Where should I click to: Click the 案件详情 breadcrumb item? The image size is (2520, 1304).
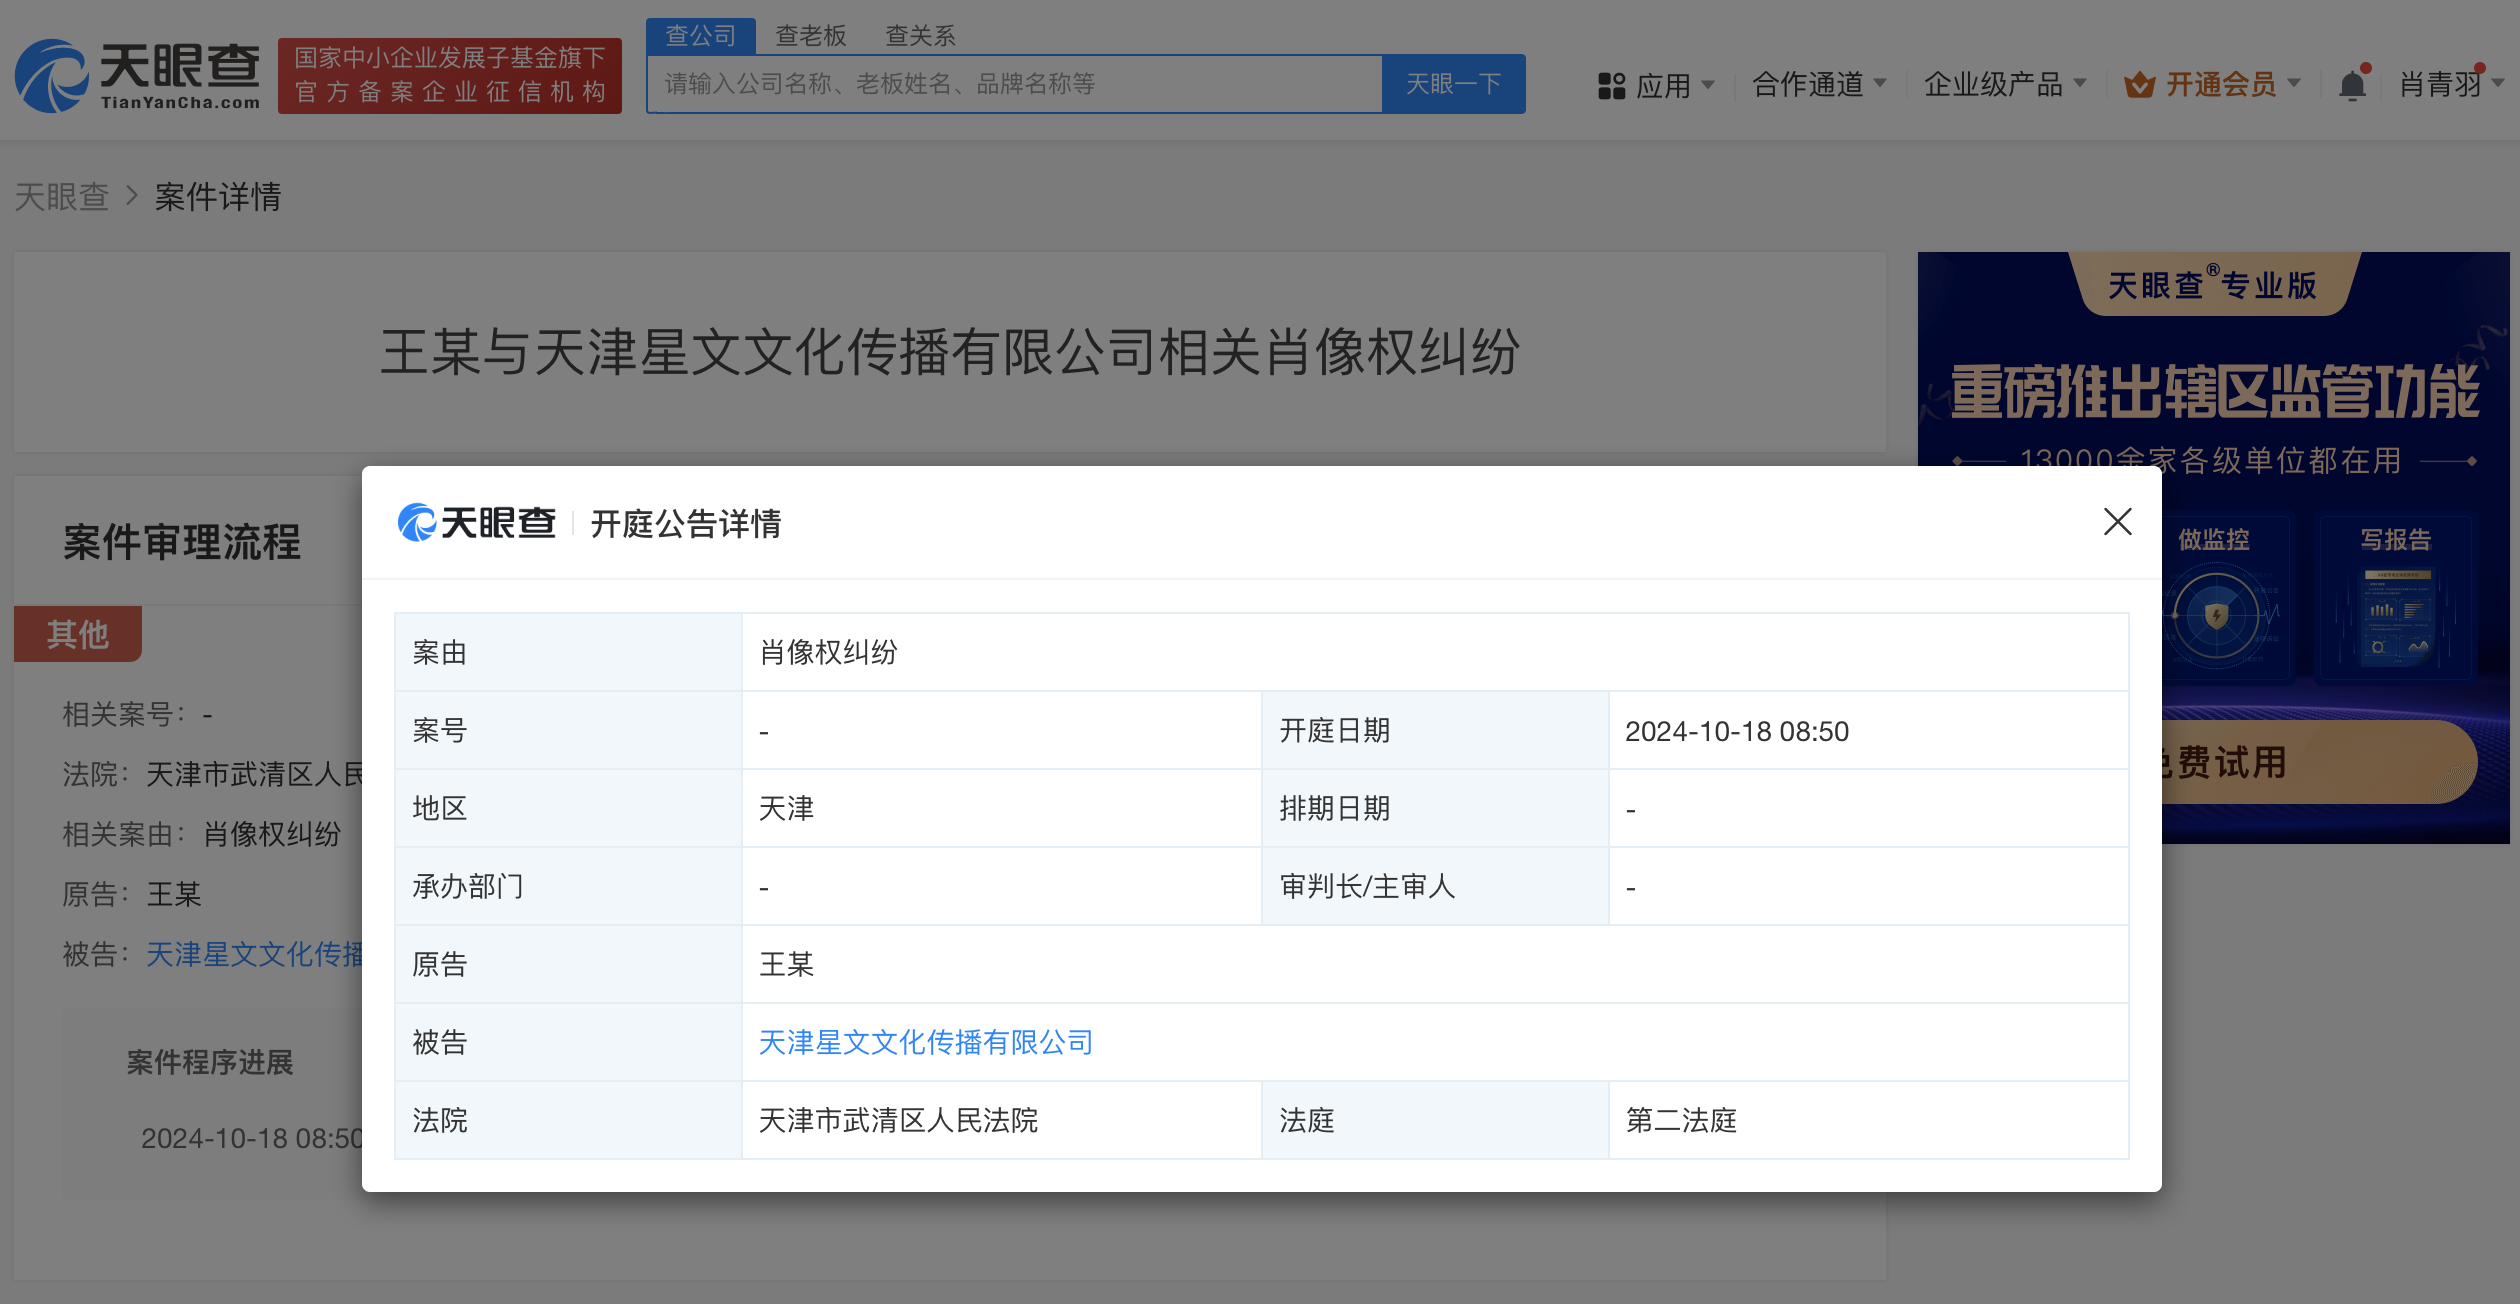pyautogui.click(x=217, y=197)
